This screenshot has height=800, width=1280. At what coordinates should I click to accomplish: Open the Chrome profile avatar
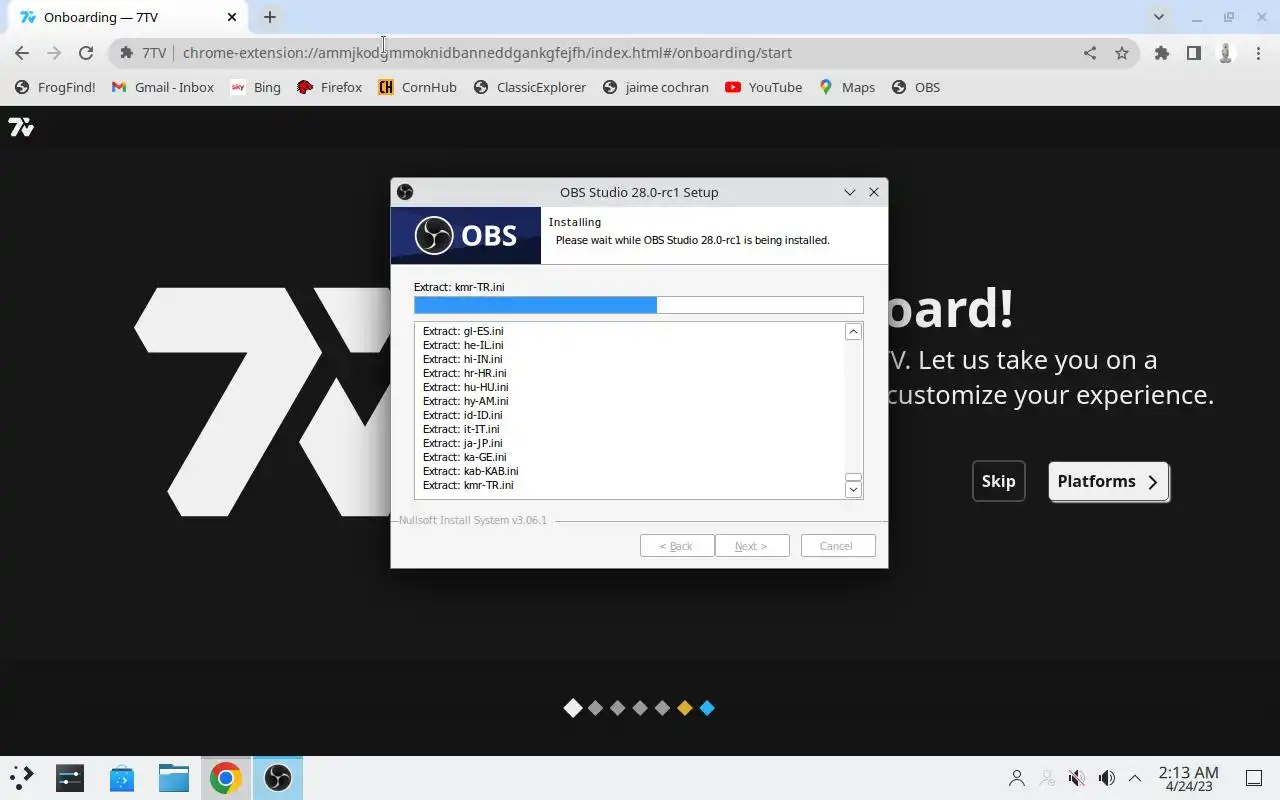(1226, 53)
